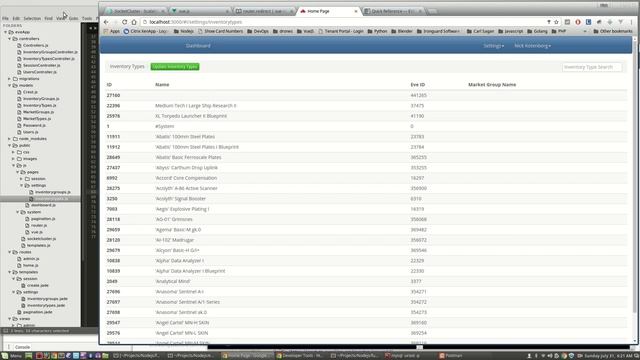Open the Tools menu in the editor
Image resolution: width=640 pixels, height=360 pixels.
(x=87, y=18)
